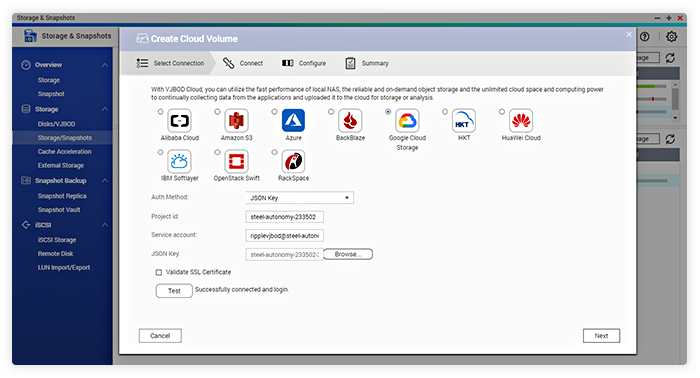
Task: Select the Google Cloud Storage radio button
Action: tap(388, 112)
